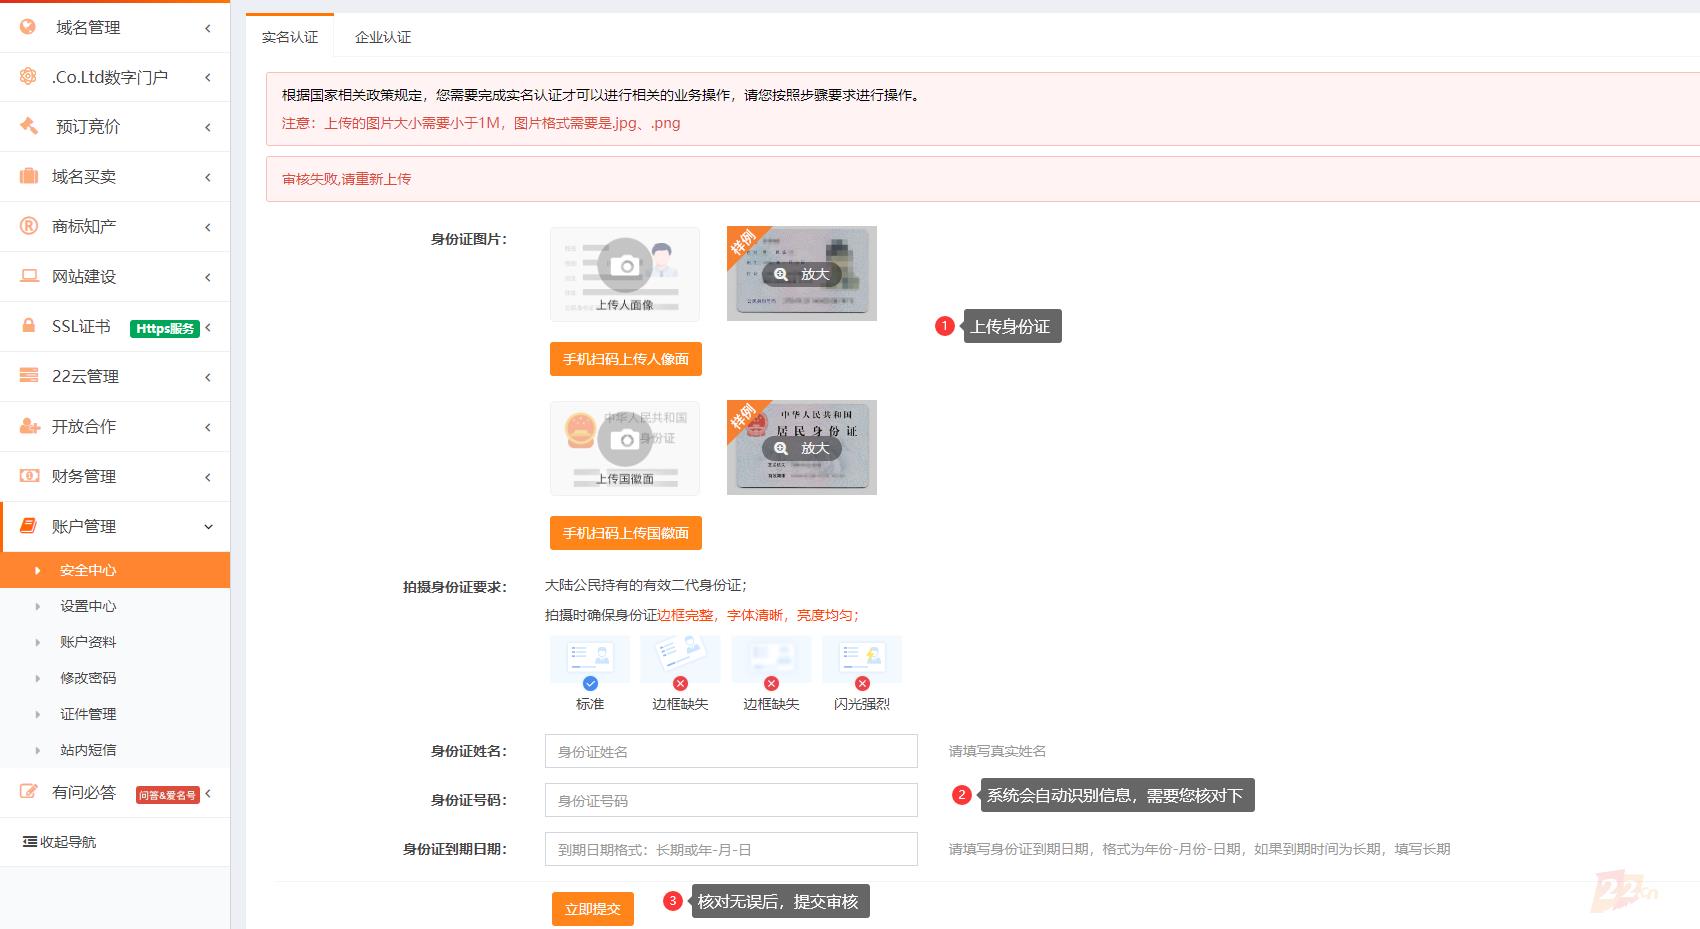Viewport: 1700px width, 929px height.
Task: Click 手机扫码上传国徽面 button
Action: (x=626, y=533)
